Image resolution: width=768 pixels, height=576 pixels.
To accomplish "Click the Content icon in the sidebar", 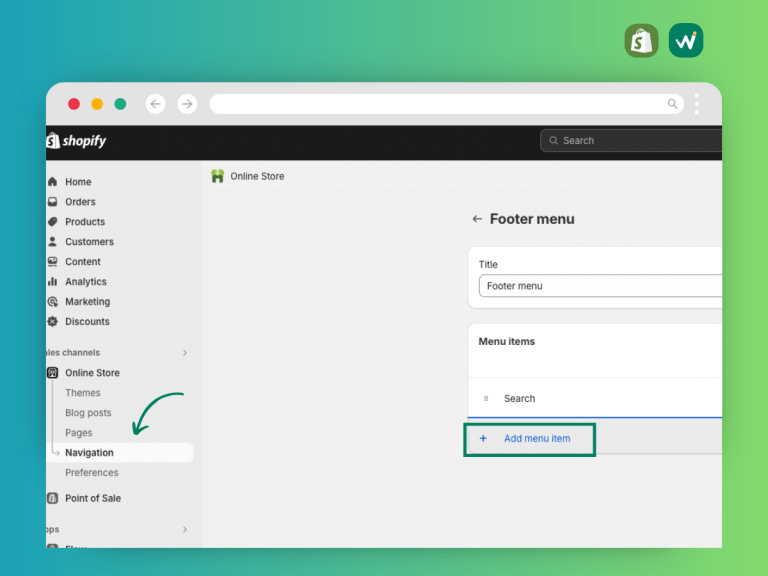I will tap(53, 262).
